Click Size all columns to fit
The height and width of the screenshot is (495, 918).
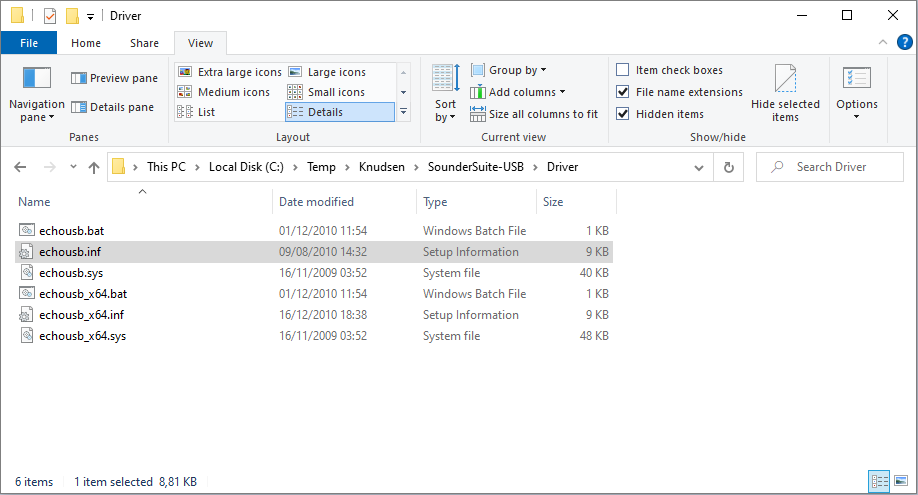[534, 114]
